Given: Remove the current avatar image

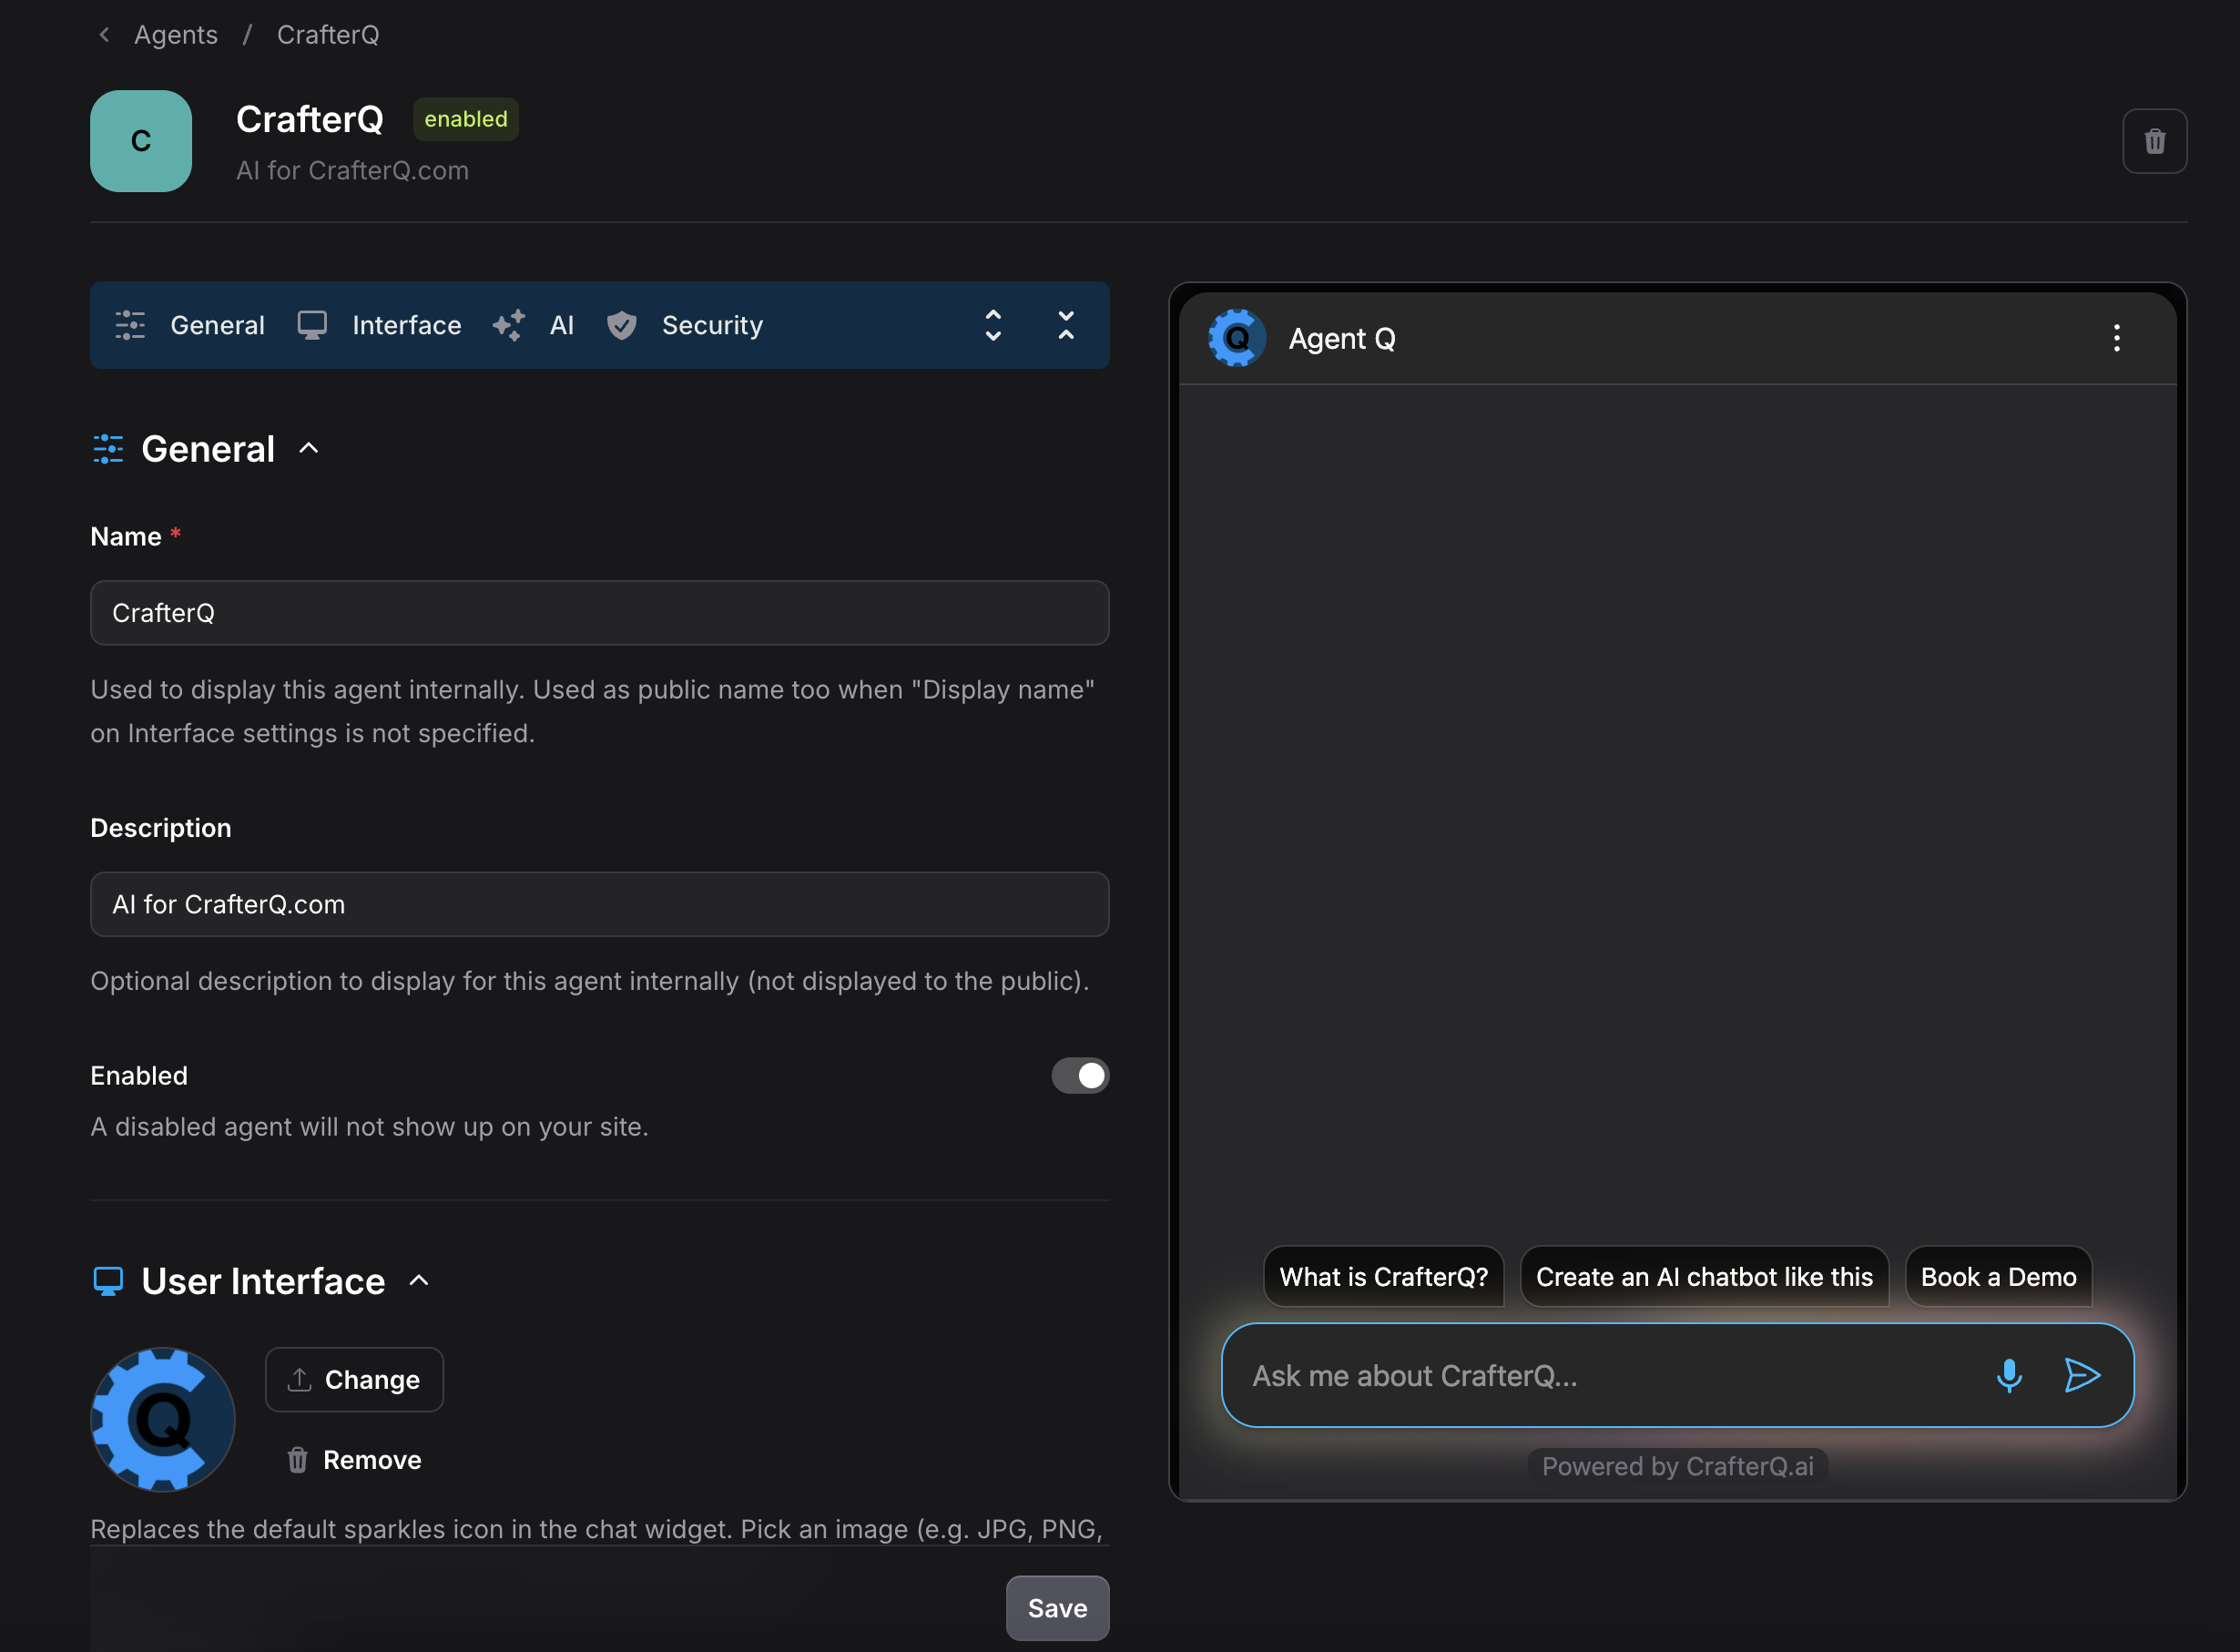Looking at the screenshot, I should pyautogui.click(x=354, y=1460).
